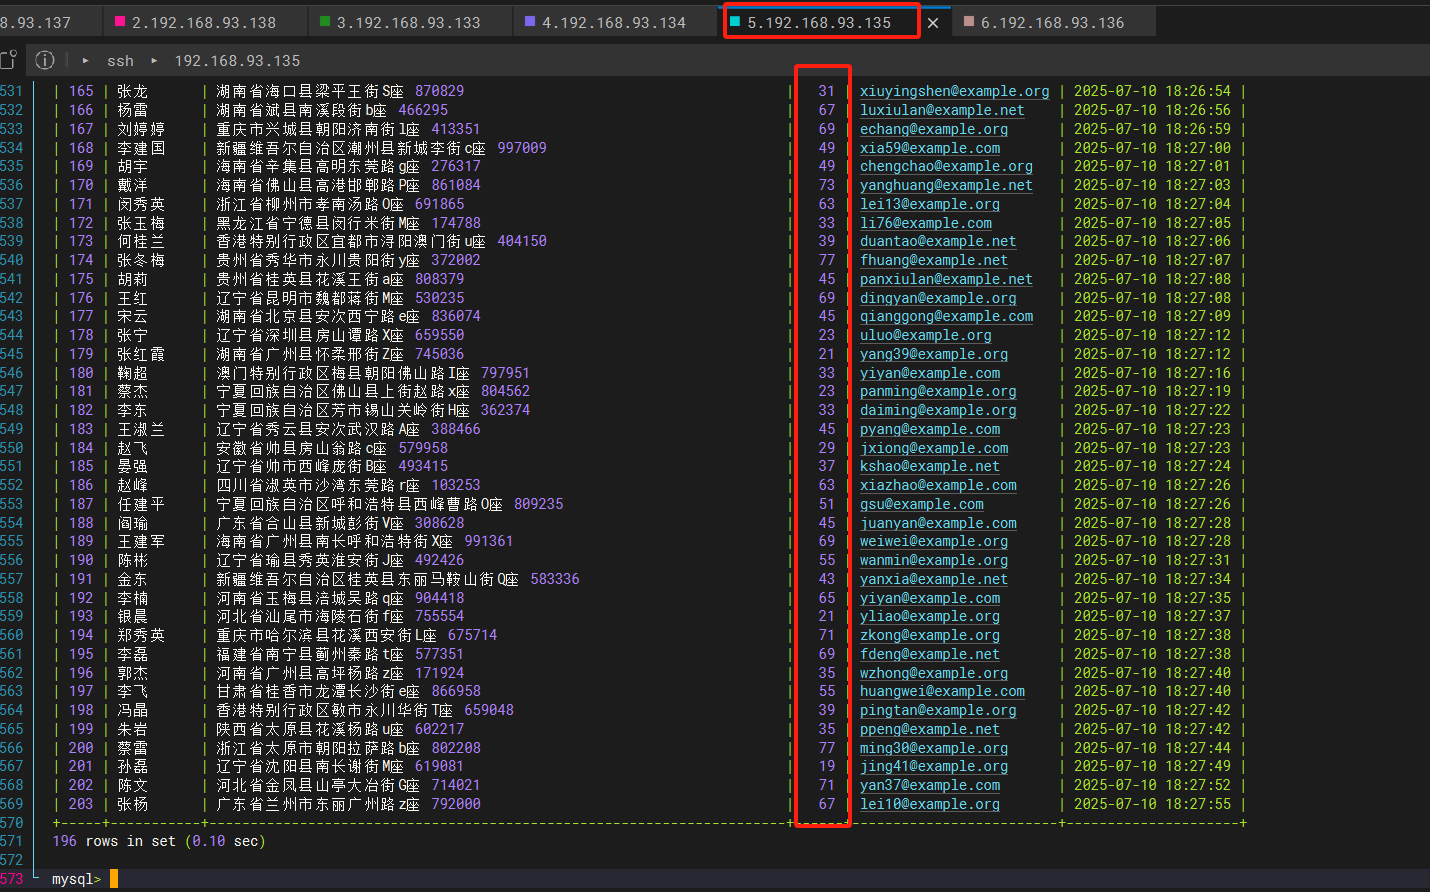This screenshot has height=892, width=1430.
Task: Select the active 5.192.168.93.135 tab
Action: [820, 22]
